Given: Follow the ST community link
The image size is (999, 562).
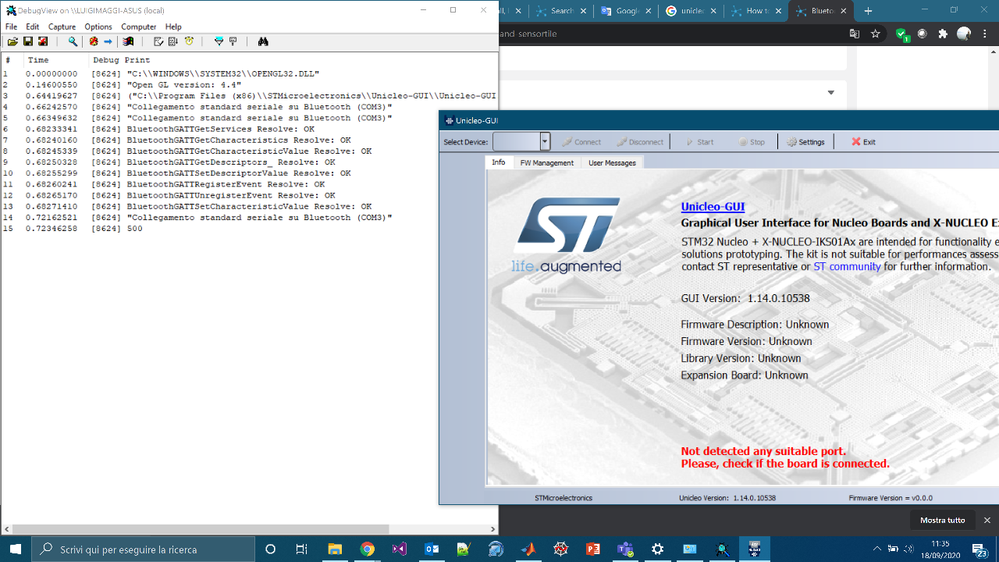Looking at the screenshot, I should 847,266.
